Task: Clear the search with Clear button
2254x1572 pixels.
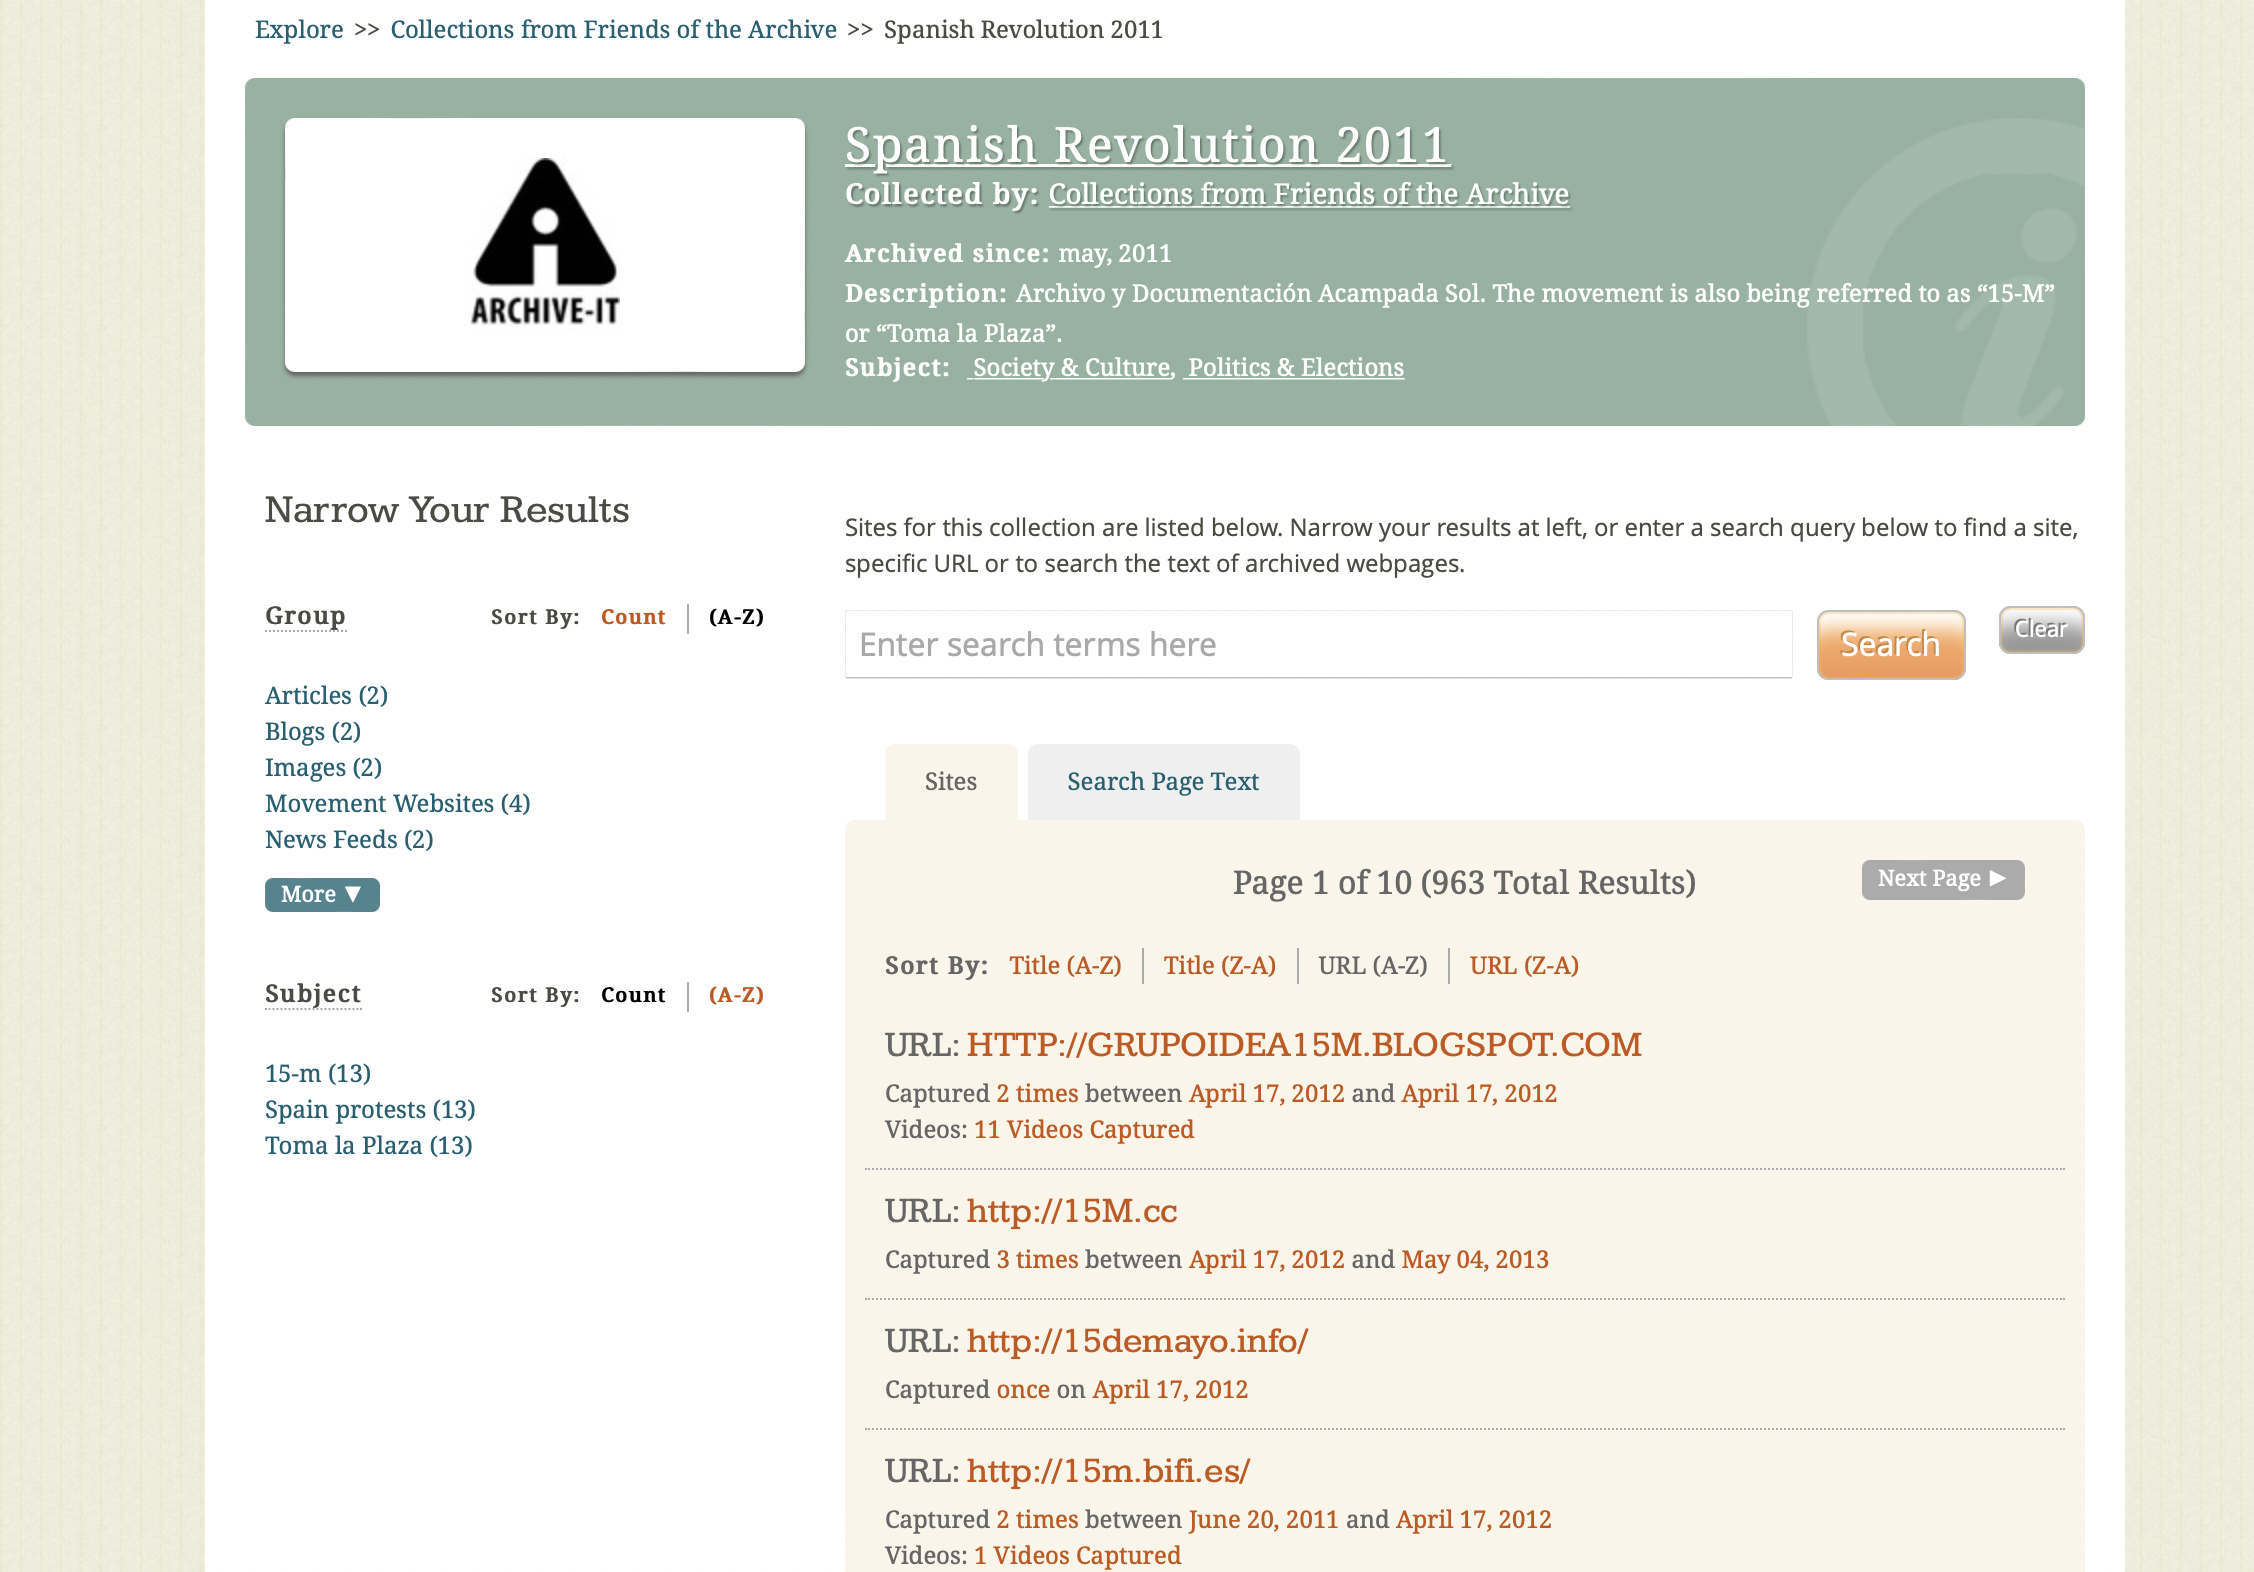Action: point(2041,629)
